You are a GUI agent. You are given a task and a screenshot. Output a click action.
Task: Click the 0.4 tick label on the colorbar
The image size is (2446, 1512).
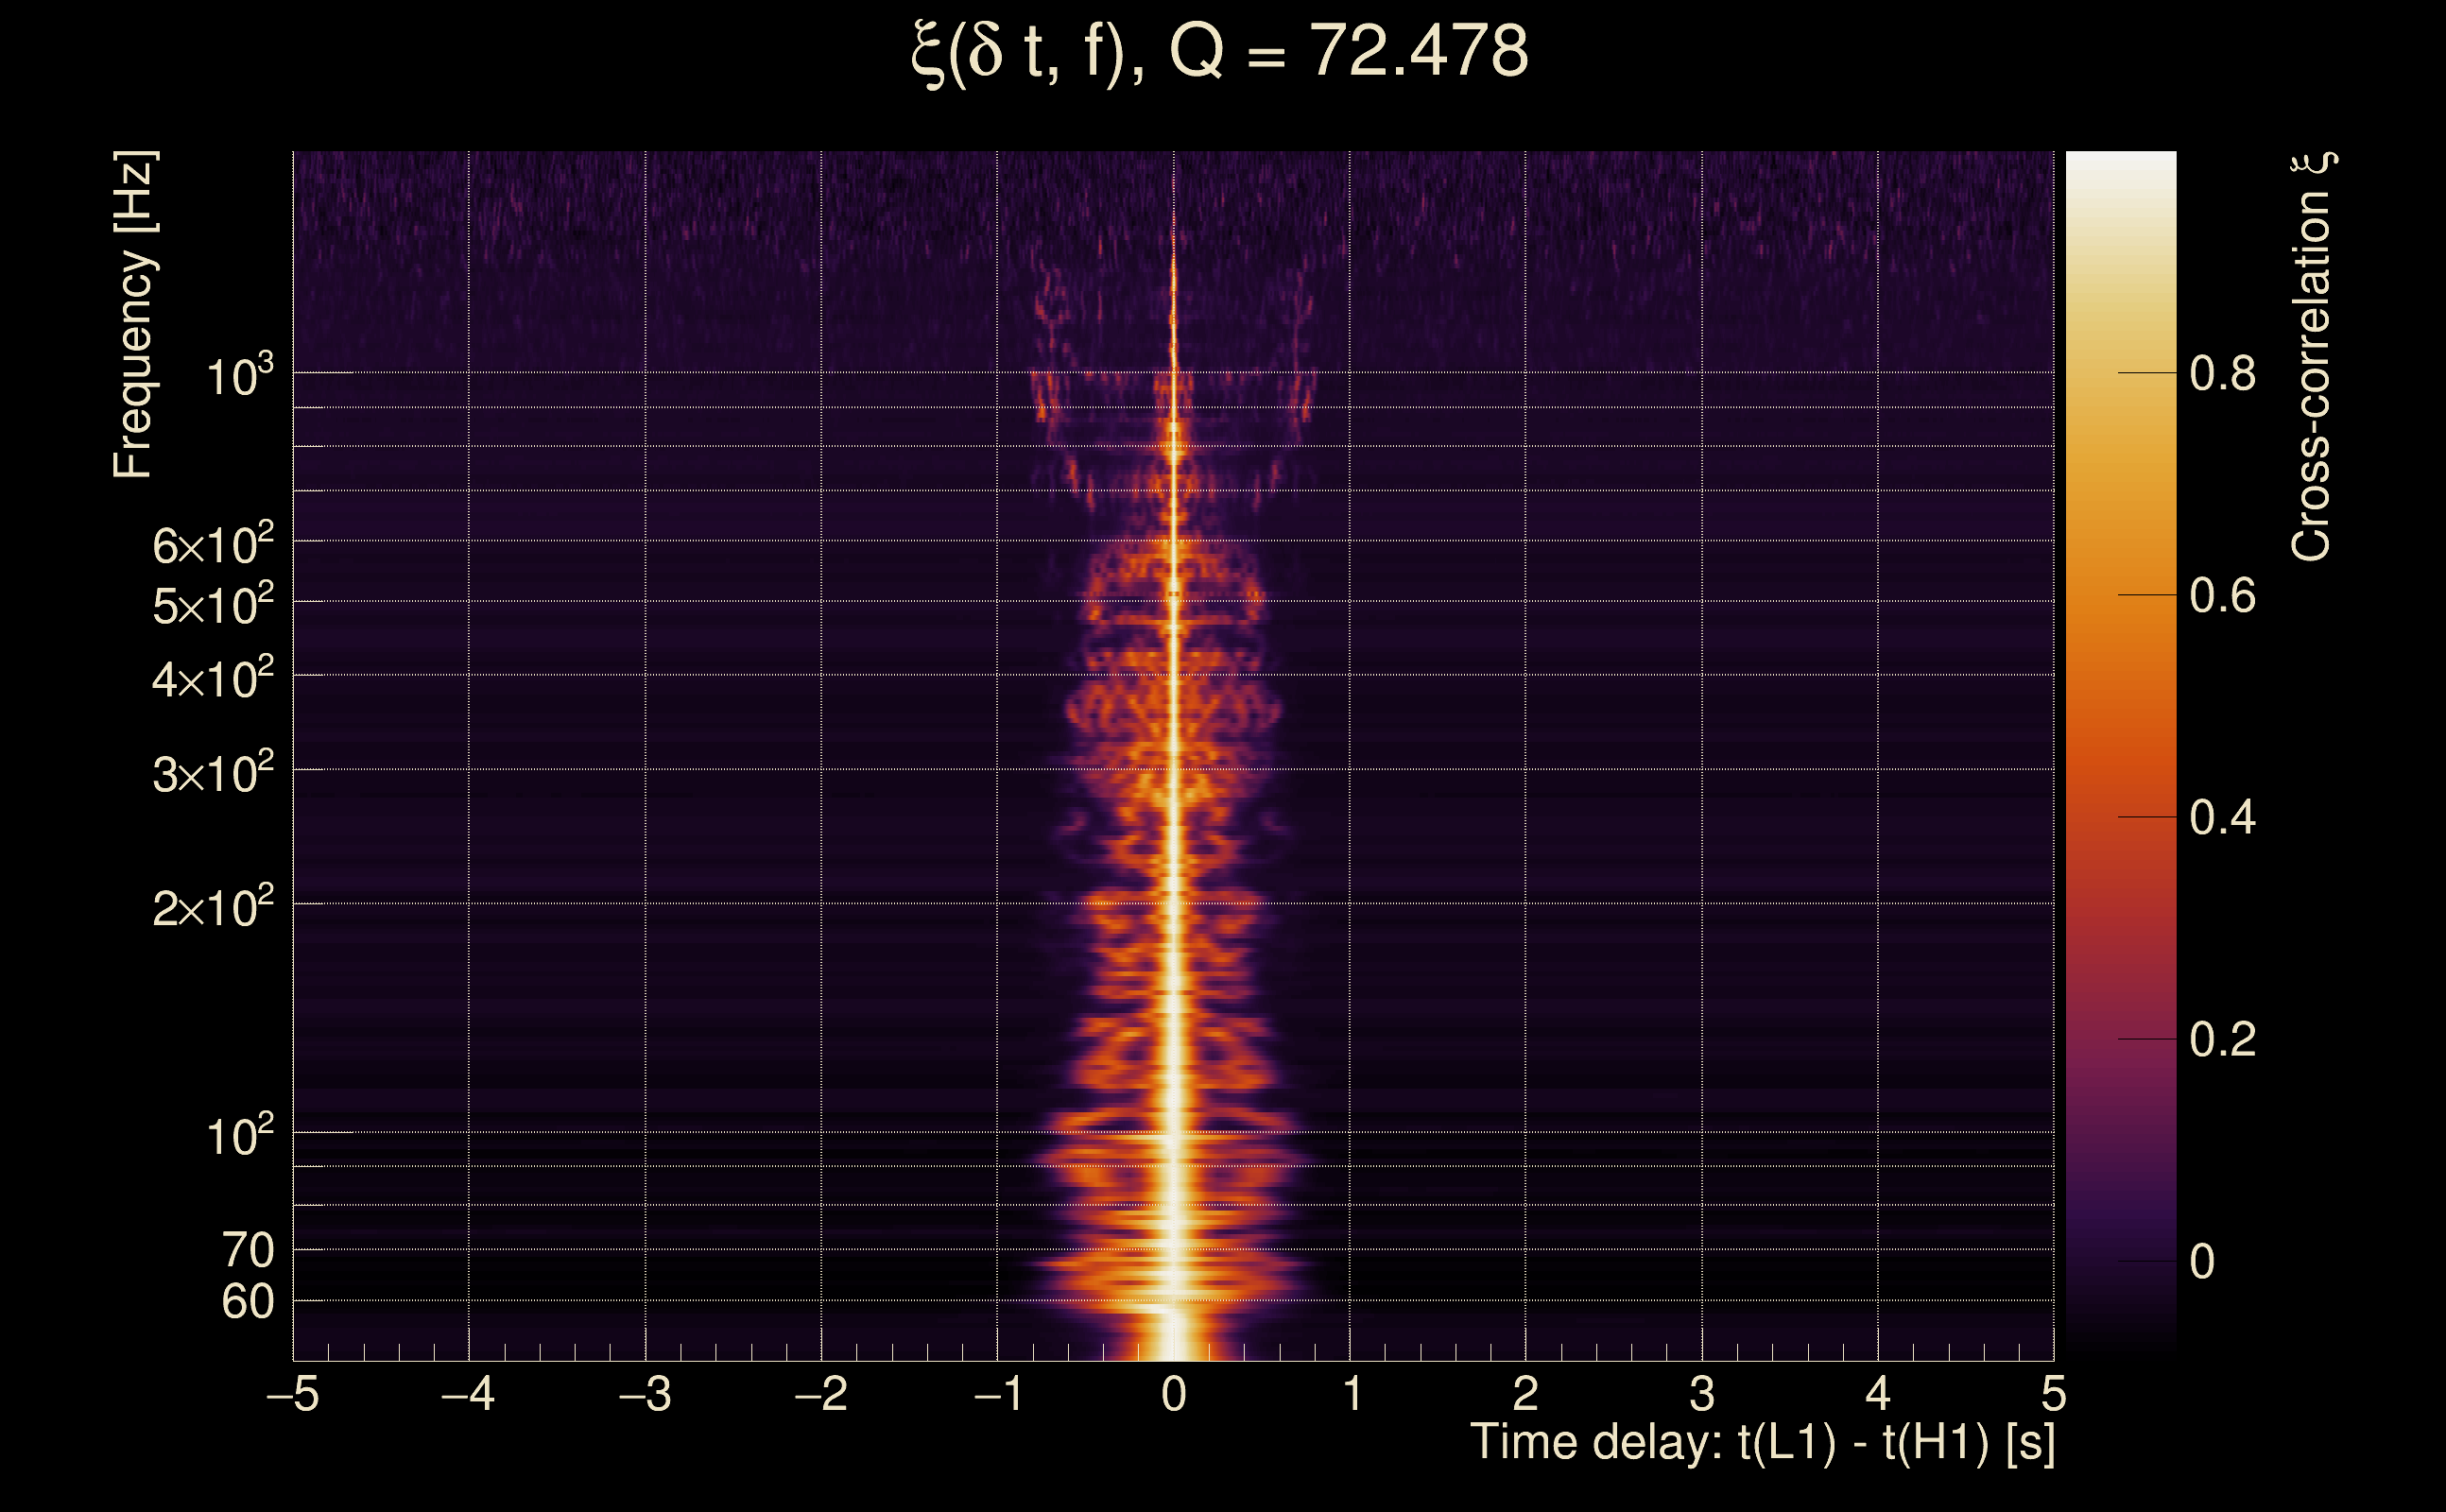[2222, 818]
